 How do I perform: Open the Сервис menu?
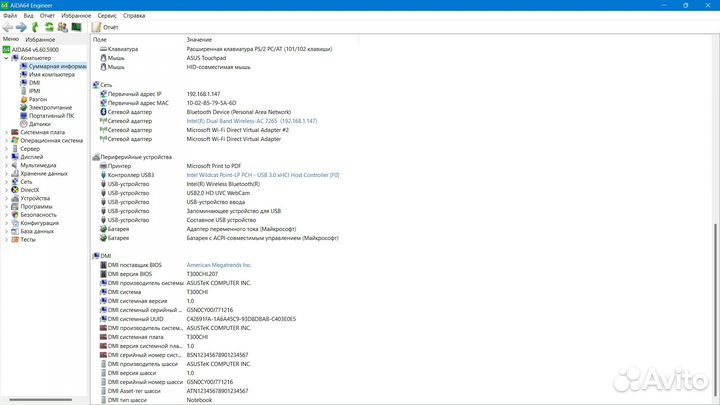(x=107, y=16)
